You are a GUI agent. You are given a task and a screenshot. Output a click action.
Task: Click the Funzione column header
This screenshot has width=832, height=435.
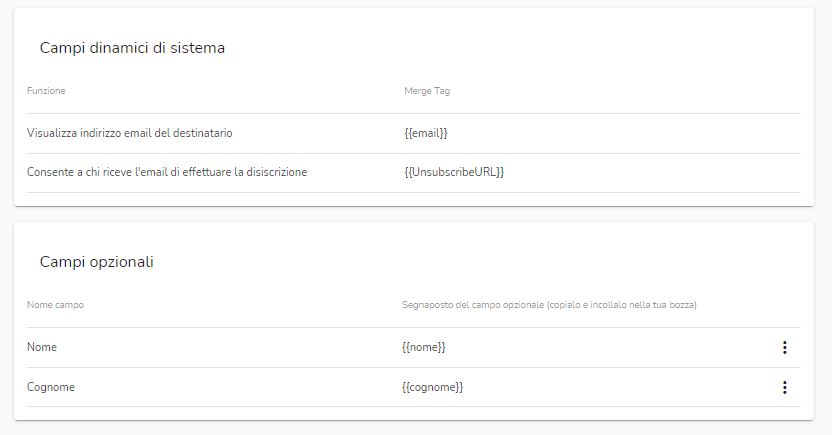pyautogui.click(x=46, y=91)
